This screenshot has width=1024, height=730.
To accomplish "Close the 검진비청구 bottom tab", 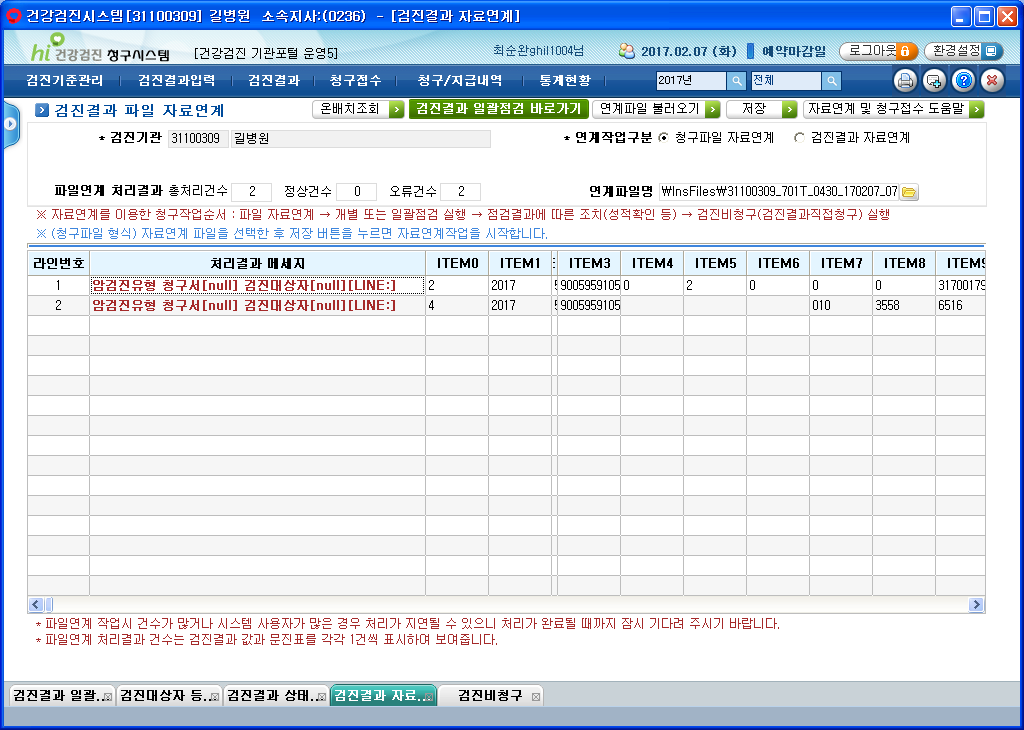I will click(x=536, y=697).
